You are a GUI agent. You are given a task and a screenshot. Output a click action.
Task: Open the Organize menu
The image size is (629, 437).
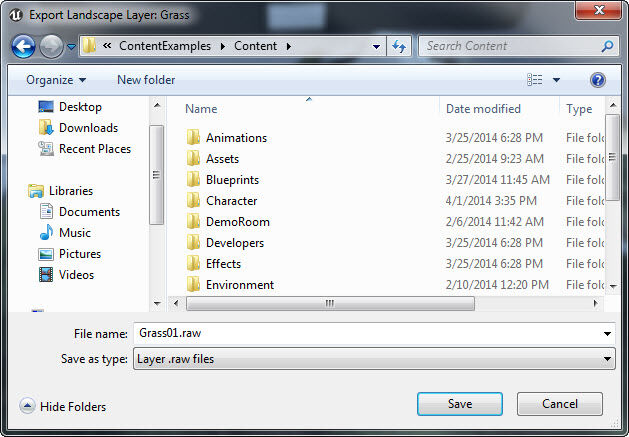pos(56,80)
